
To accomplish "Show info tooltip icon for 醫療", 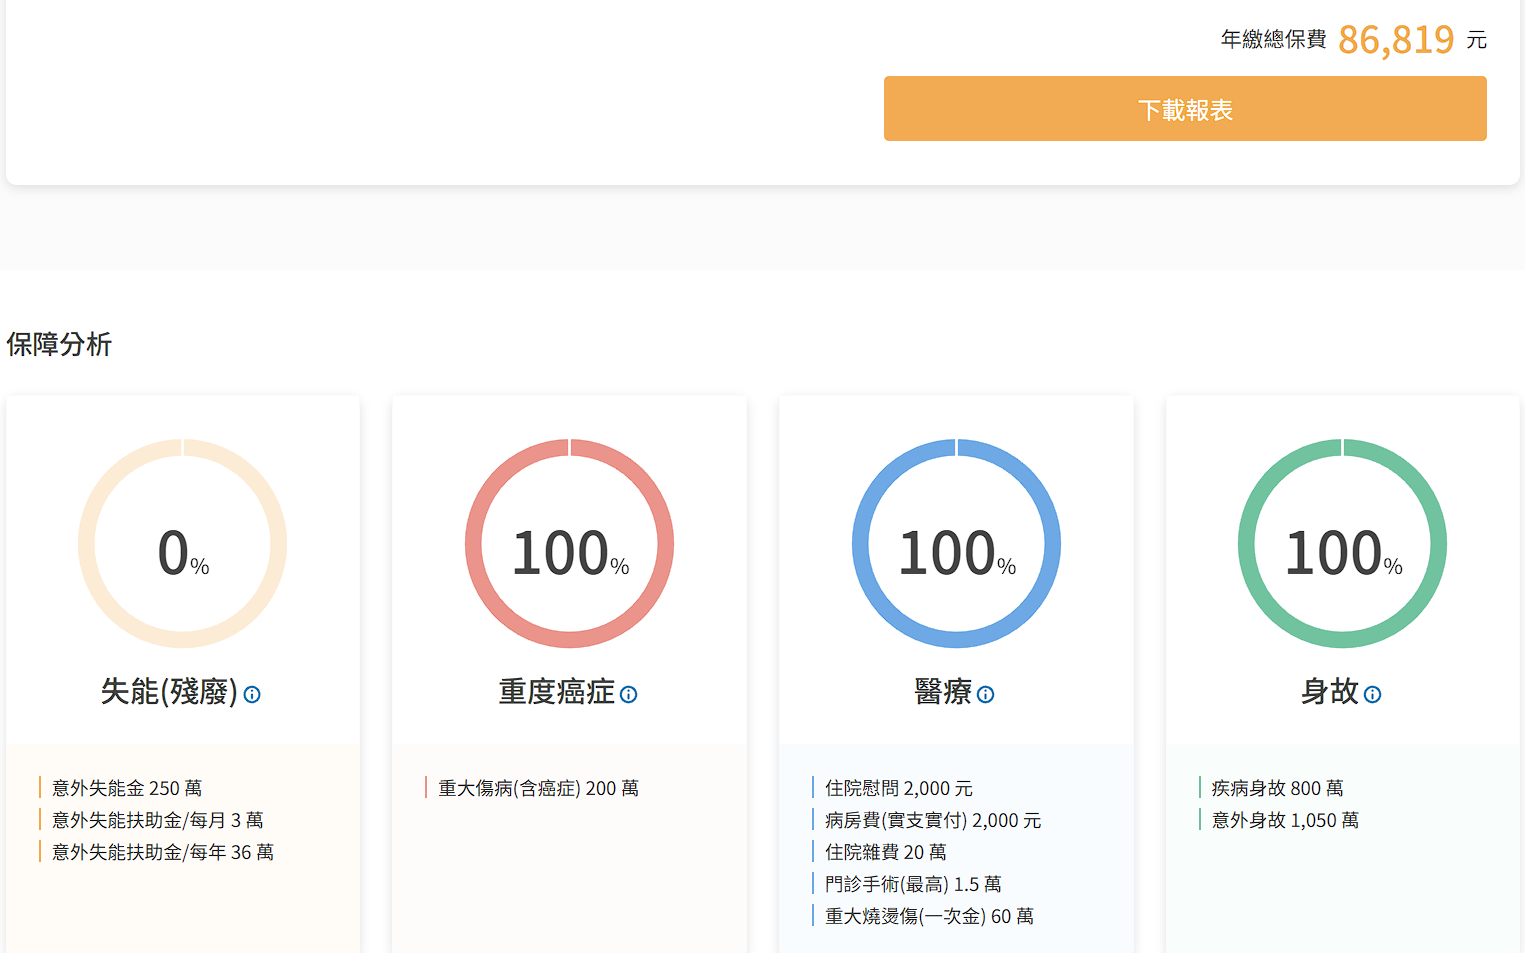I will click(x=985, y=694).
